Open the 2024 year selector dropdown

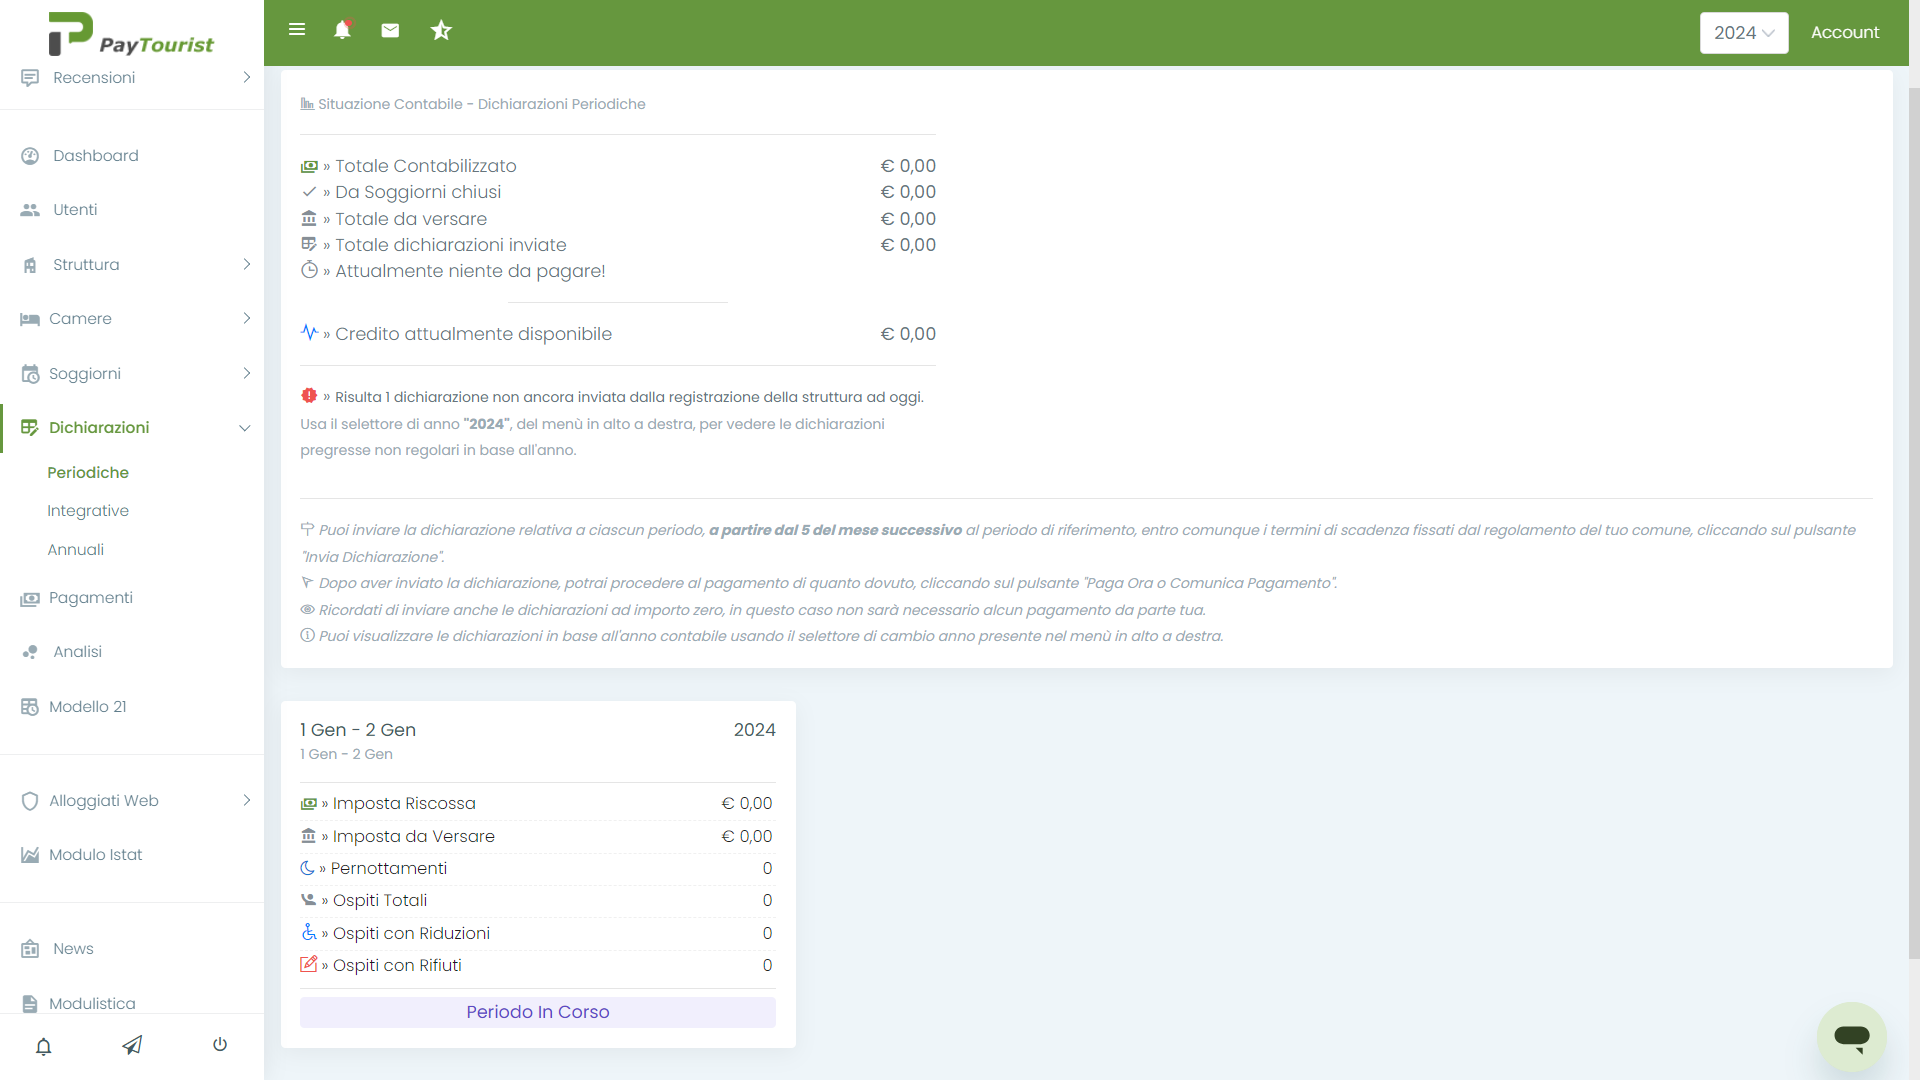tap(1744, 33)
